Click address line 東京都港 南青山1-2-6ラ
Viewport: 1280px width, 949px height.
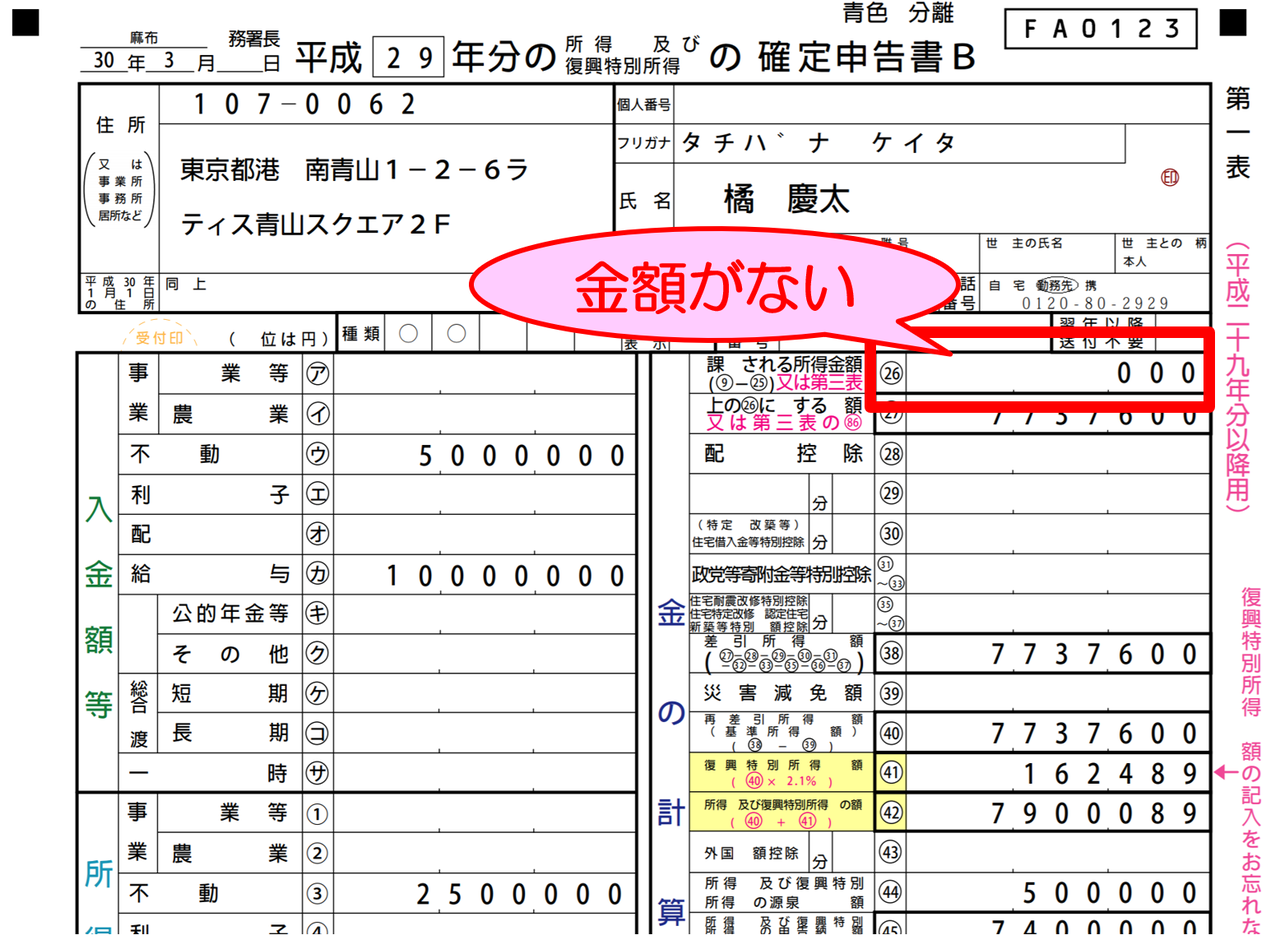(x=354, y=170)
